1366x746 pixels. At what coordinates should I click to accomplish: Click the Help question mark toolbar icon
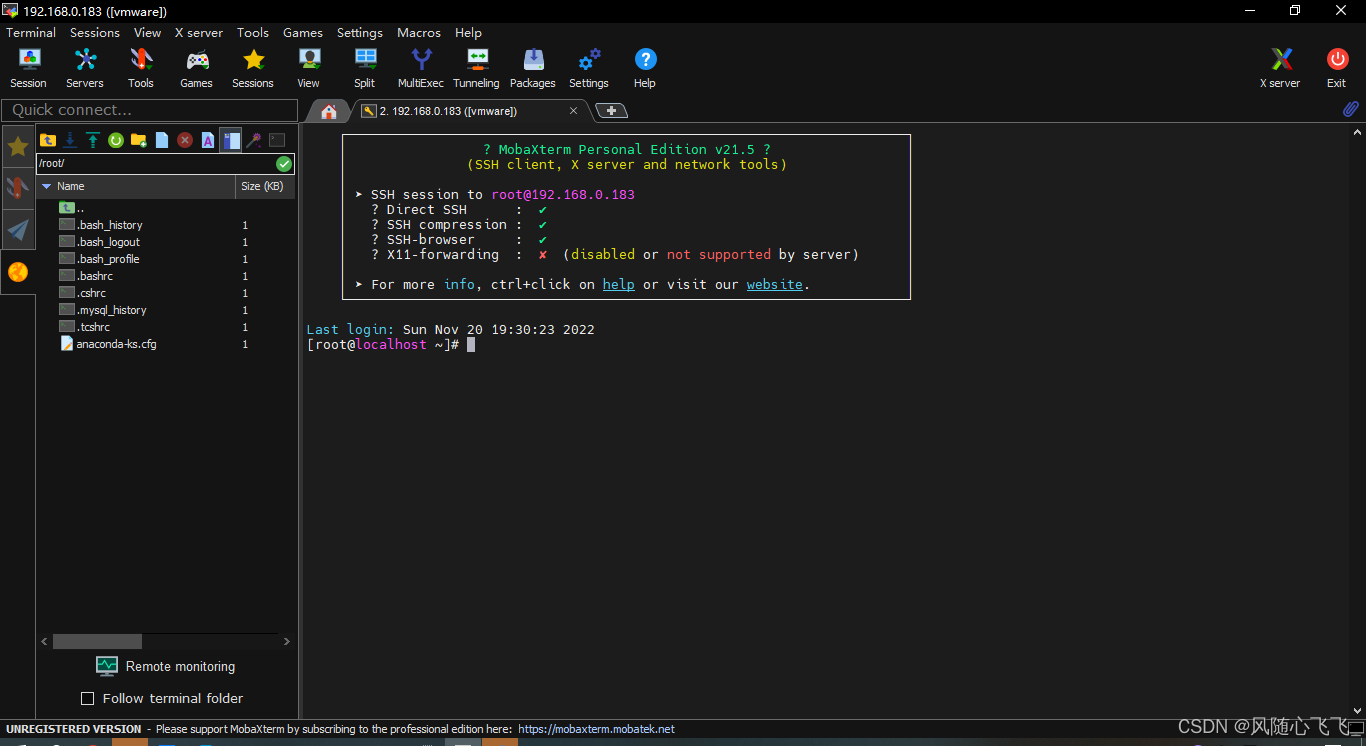tap(645, 68)
